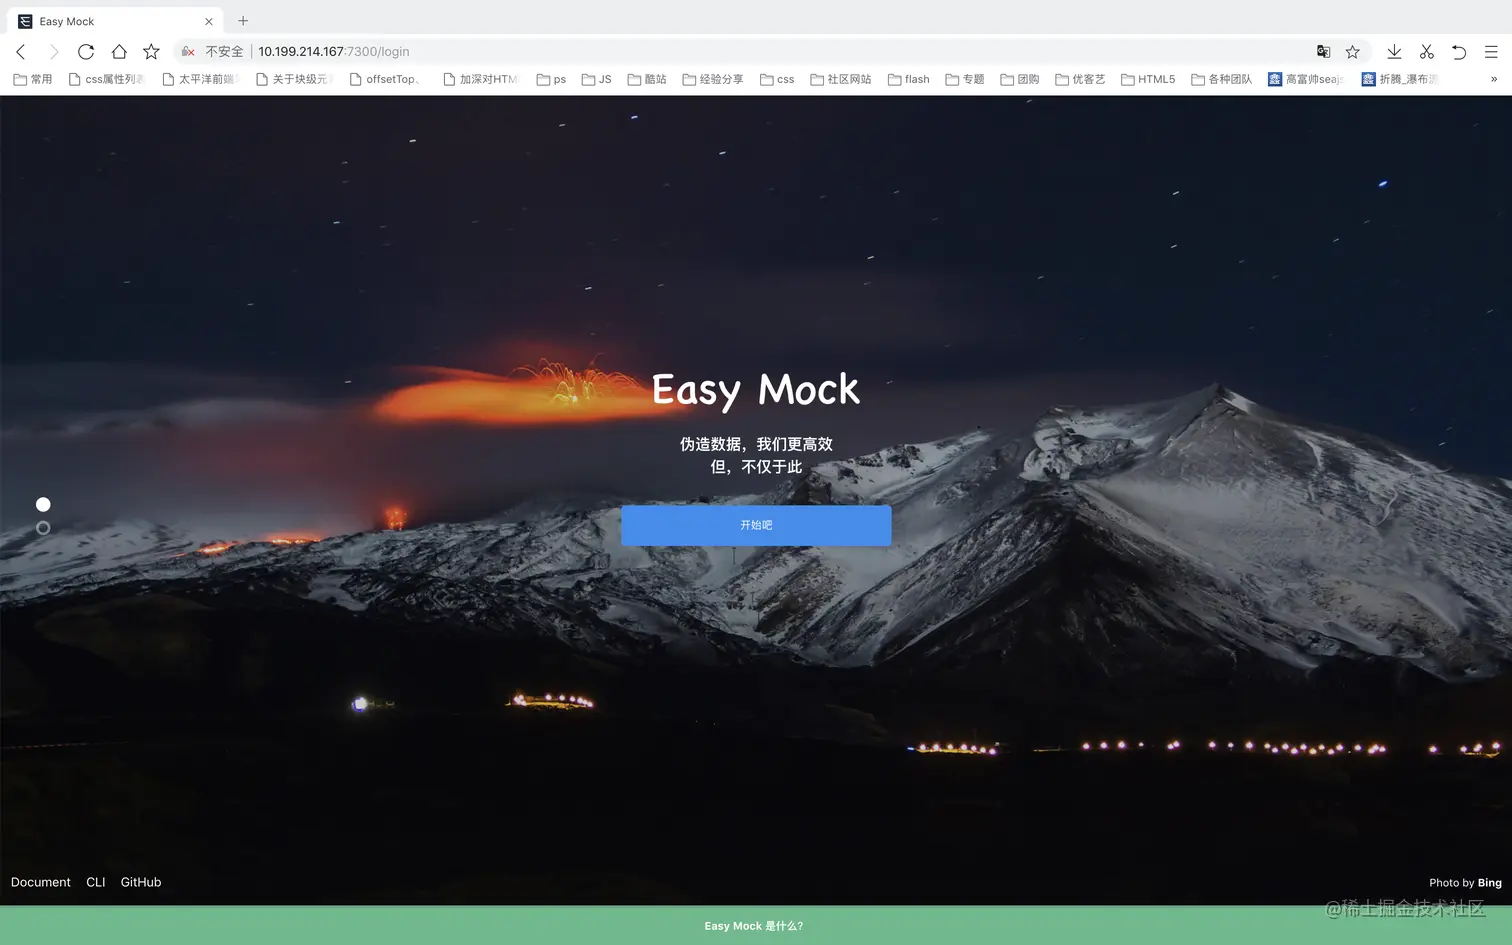Click the blue 开始吧 start button

[x=756, y=525]
